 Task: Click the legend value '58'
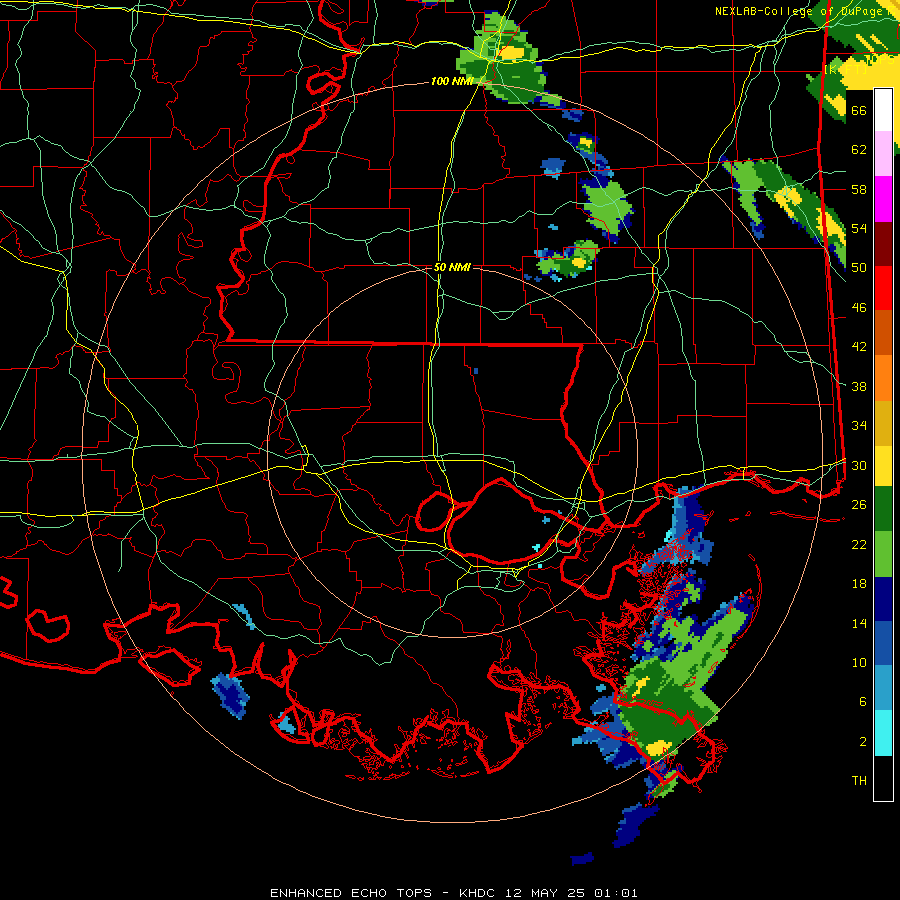(x=859, y=189)
